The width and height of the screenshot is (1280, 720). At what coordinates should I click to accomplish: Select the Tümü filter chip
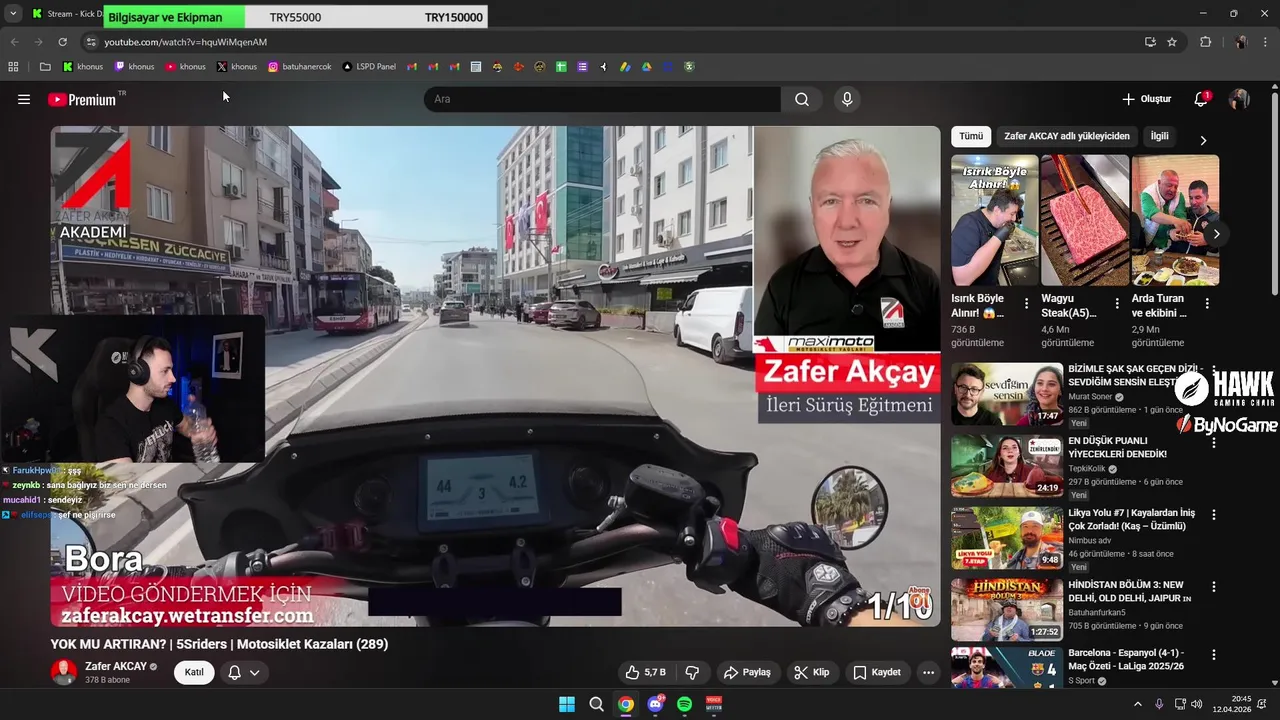pos(971,136)
